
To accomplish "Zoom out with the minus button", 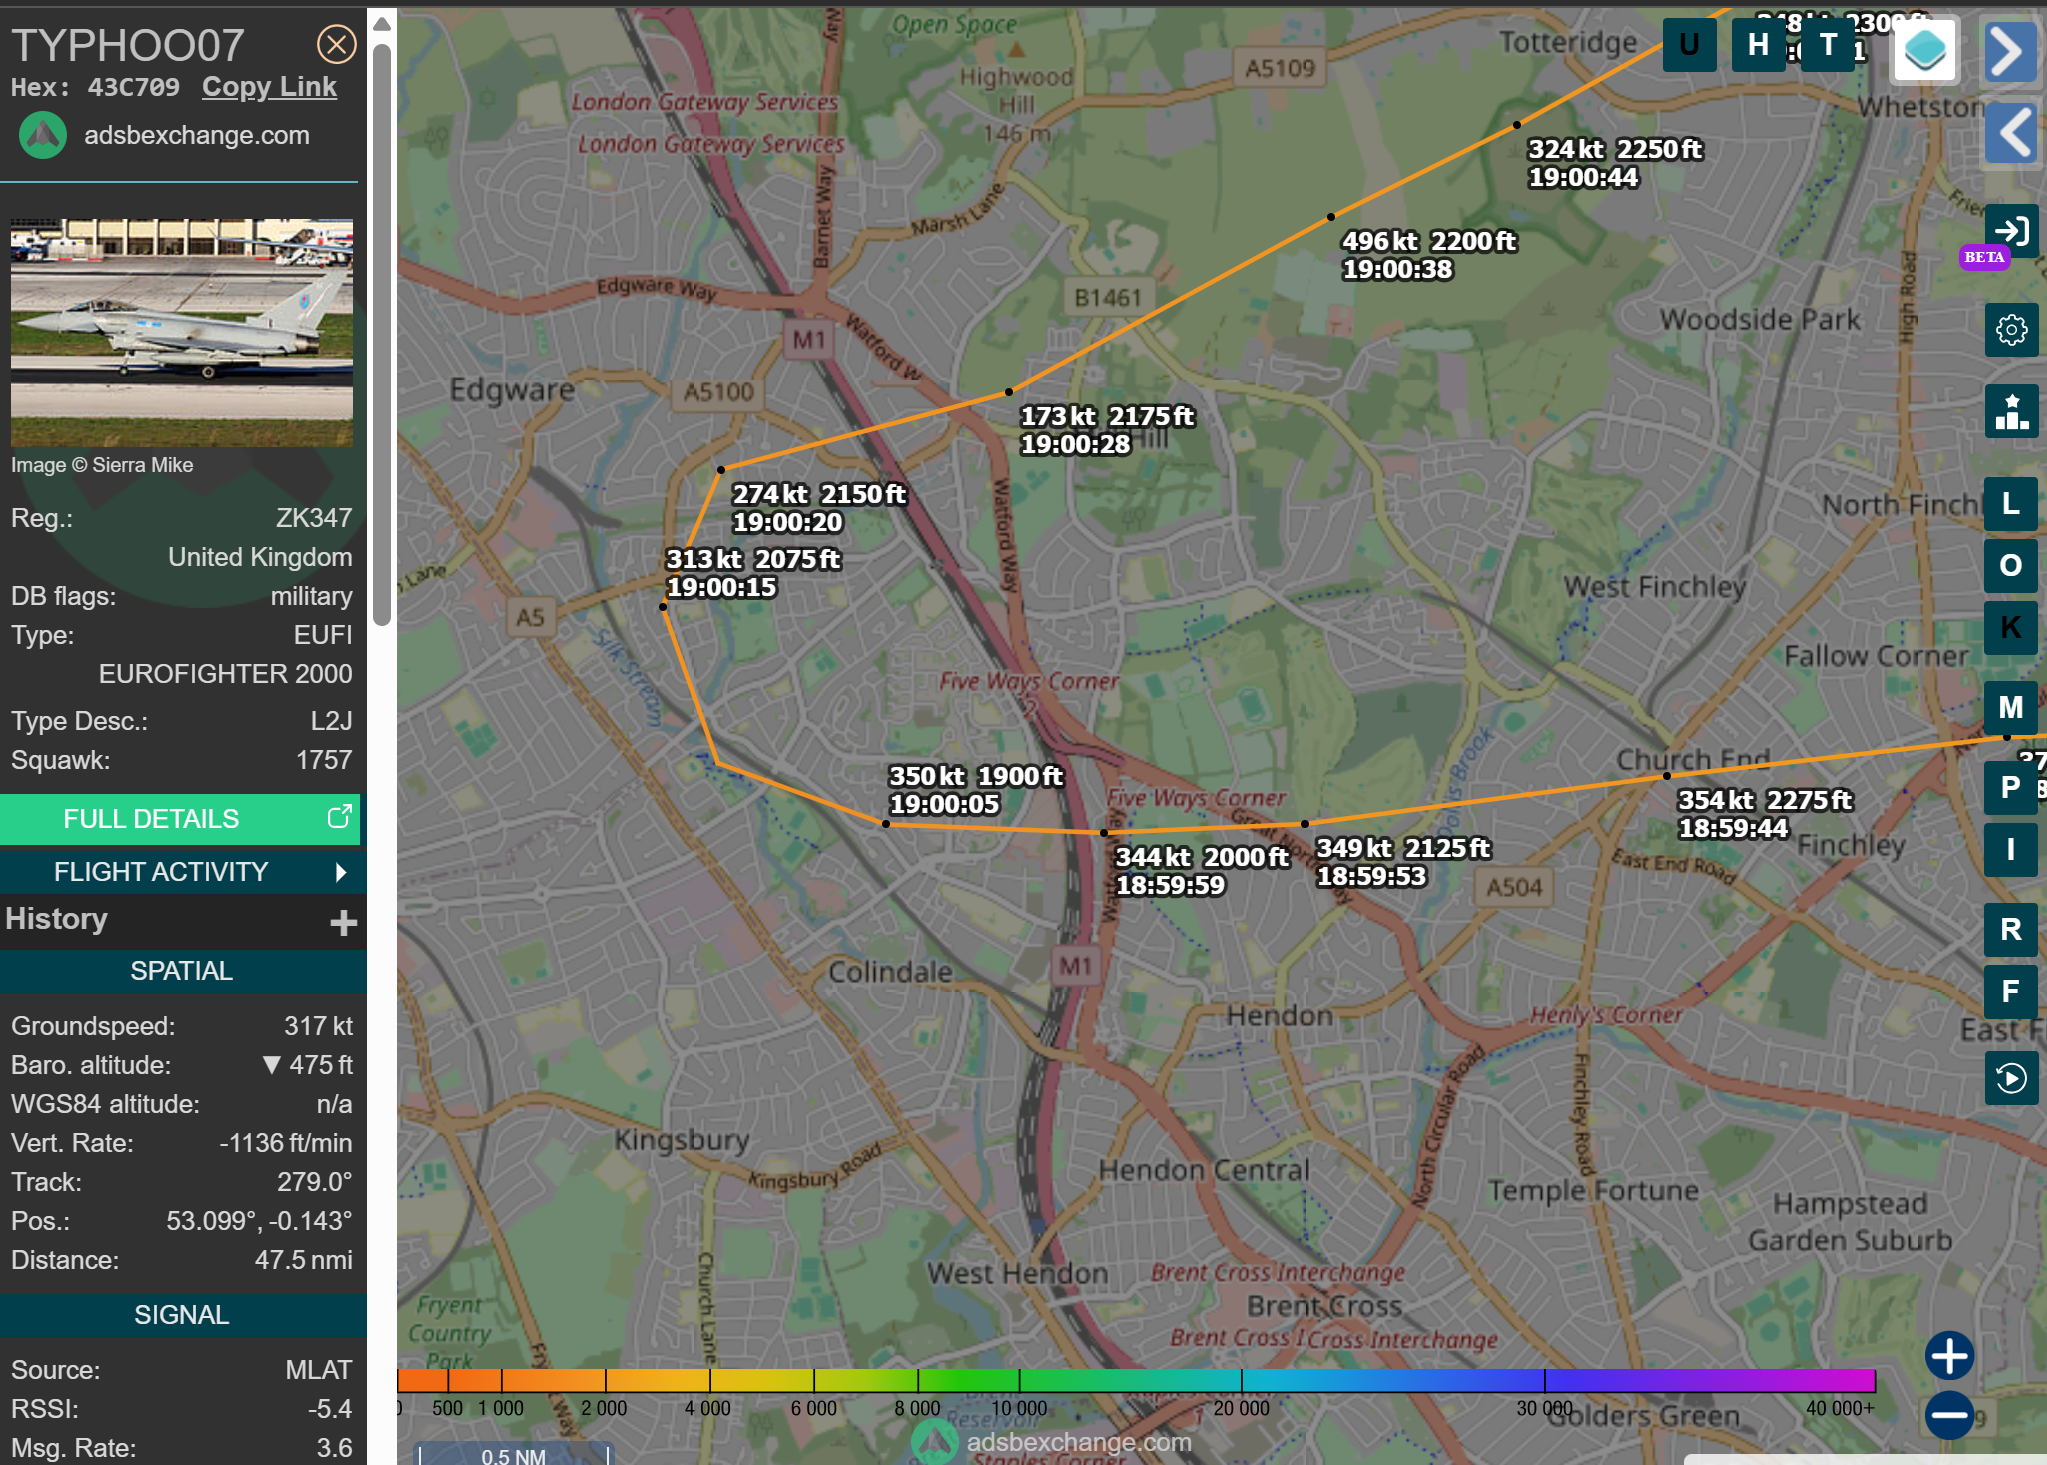I will click(x=1949, y=1414).
